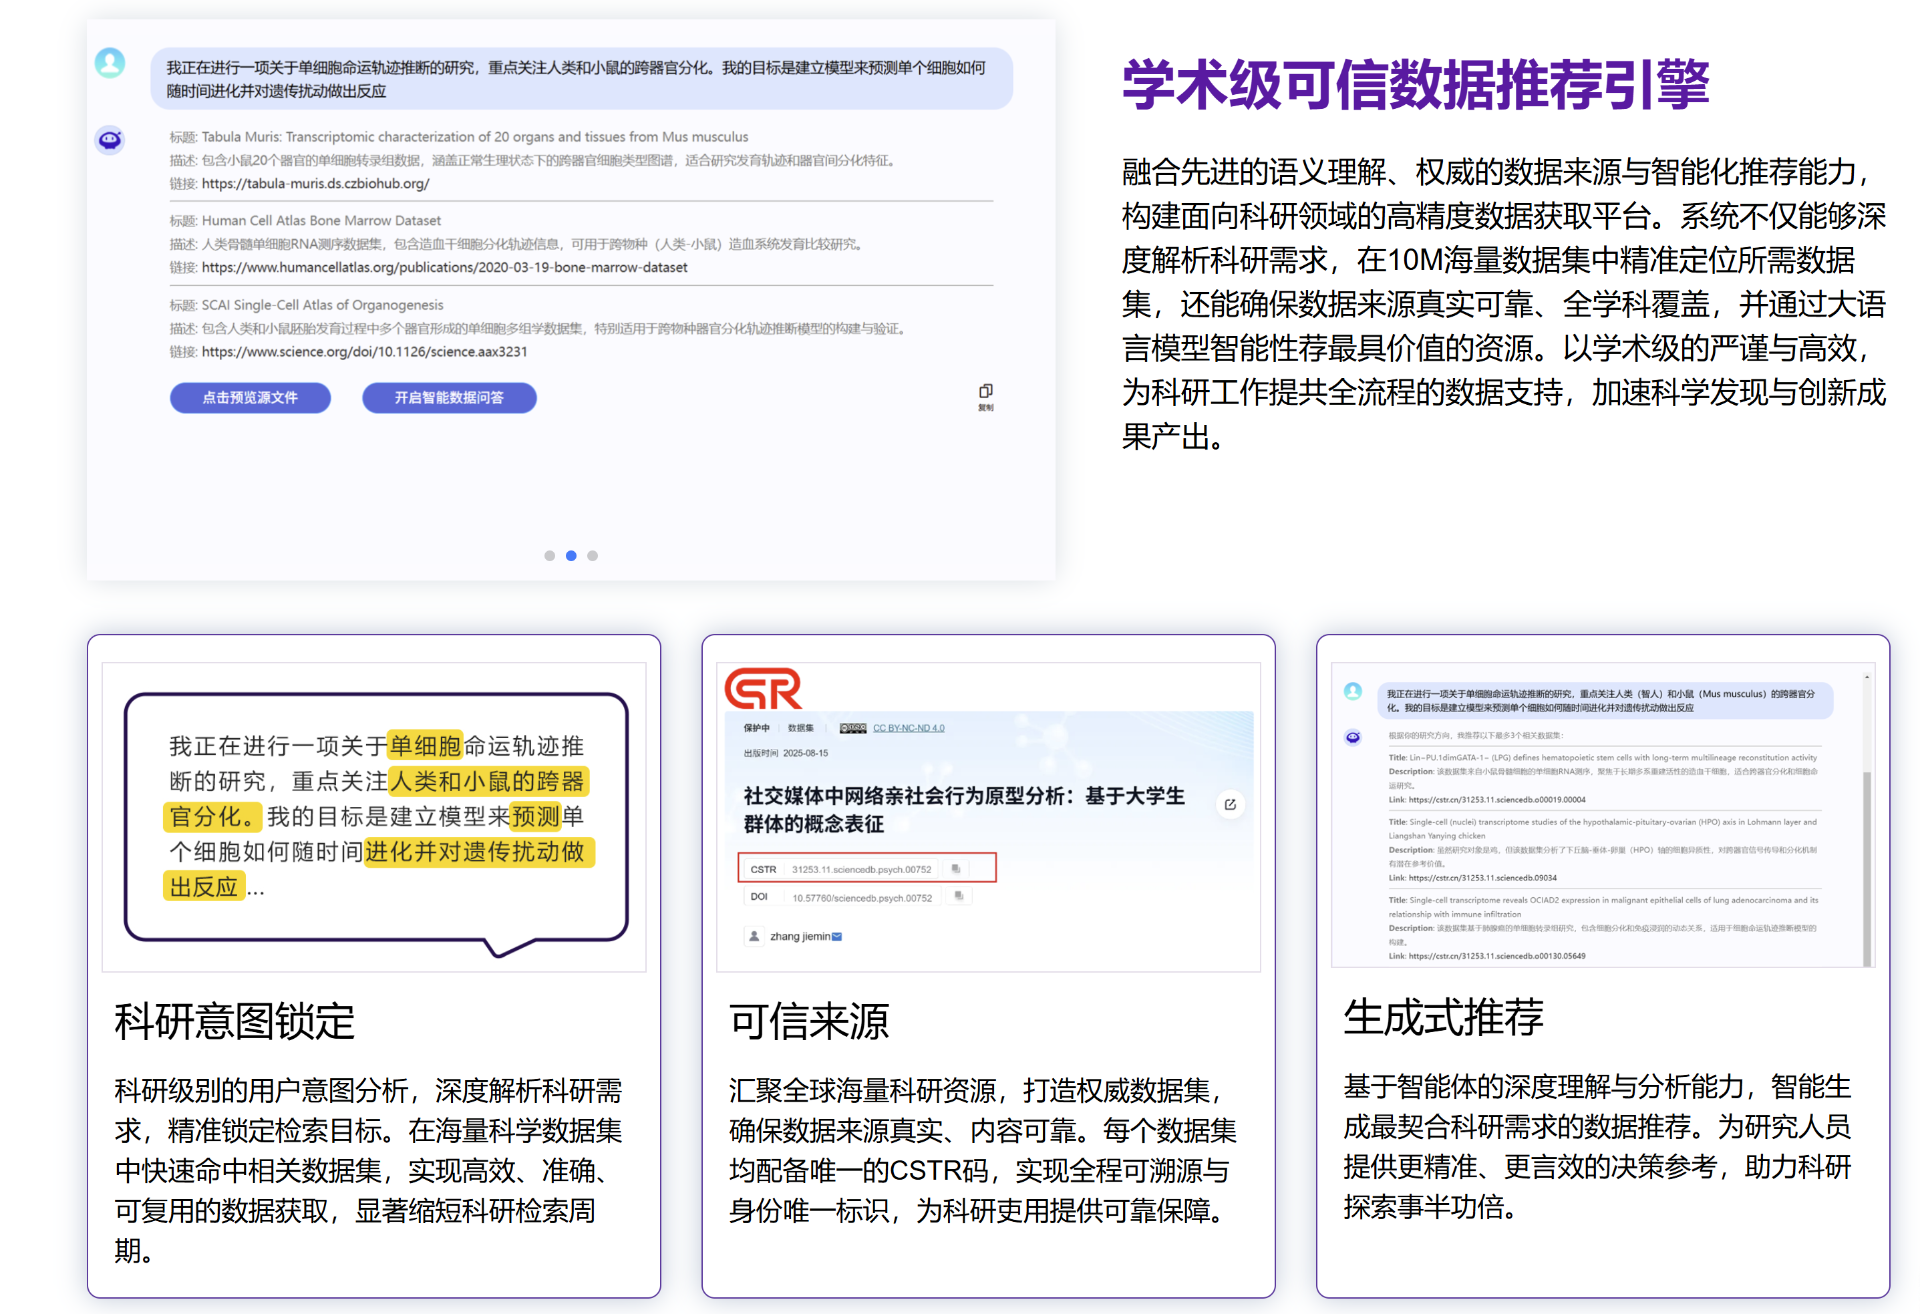Copy the DOI with its copy icon

tap(958, 897)
